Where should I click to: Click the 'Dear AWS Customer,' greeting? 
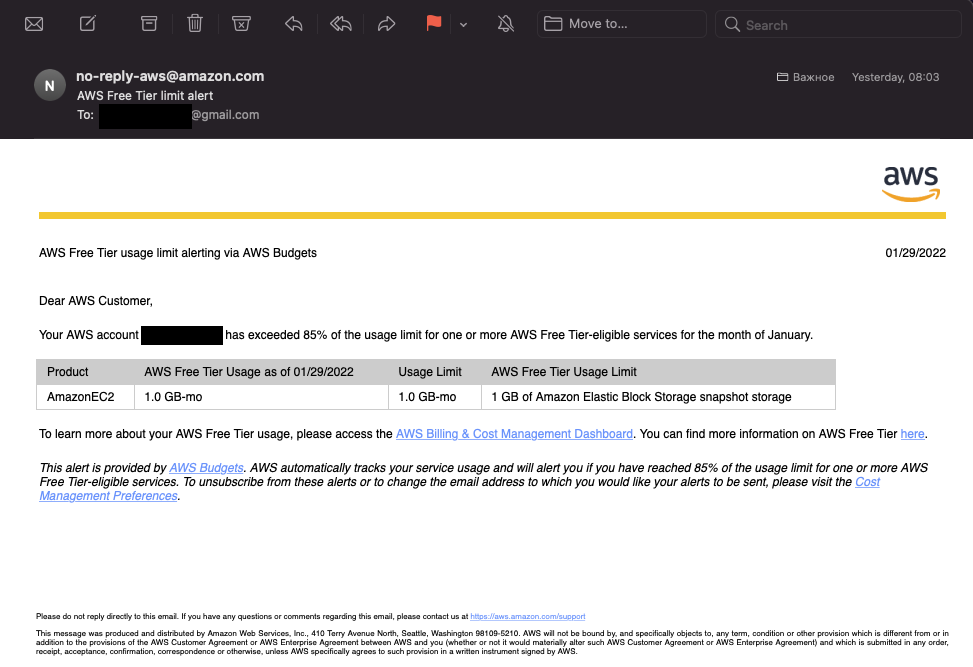point(96,301)
